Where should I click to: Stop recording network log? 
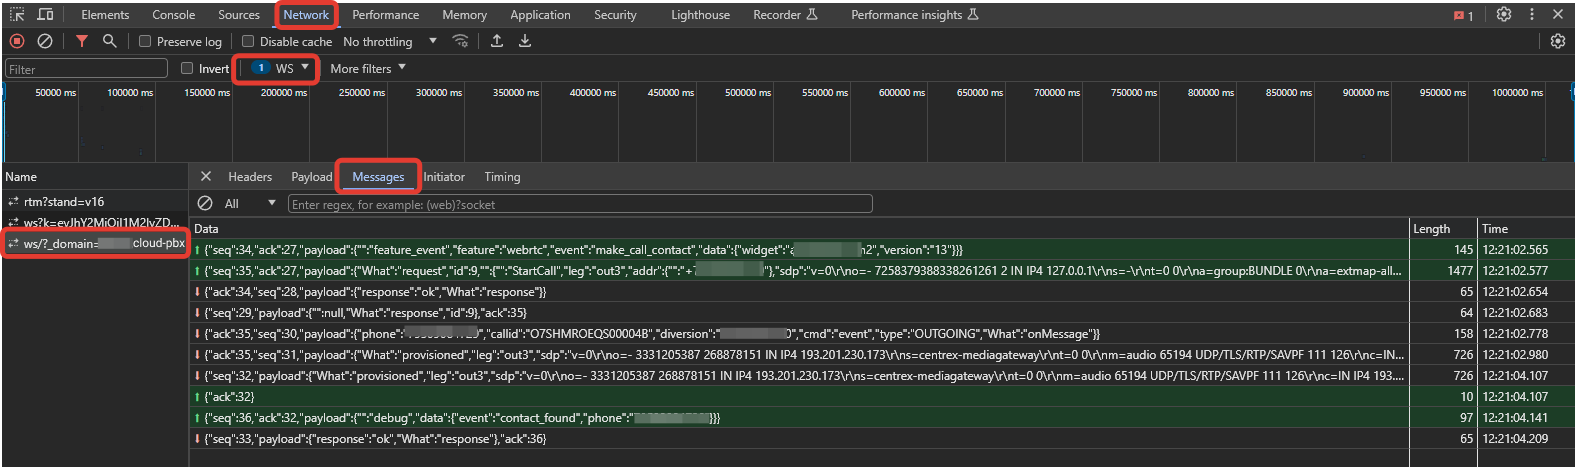[17, 41]
